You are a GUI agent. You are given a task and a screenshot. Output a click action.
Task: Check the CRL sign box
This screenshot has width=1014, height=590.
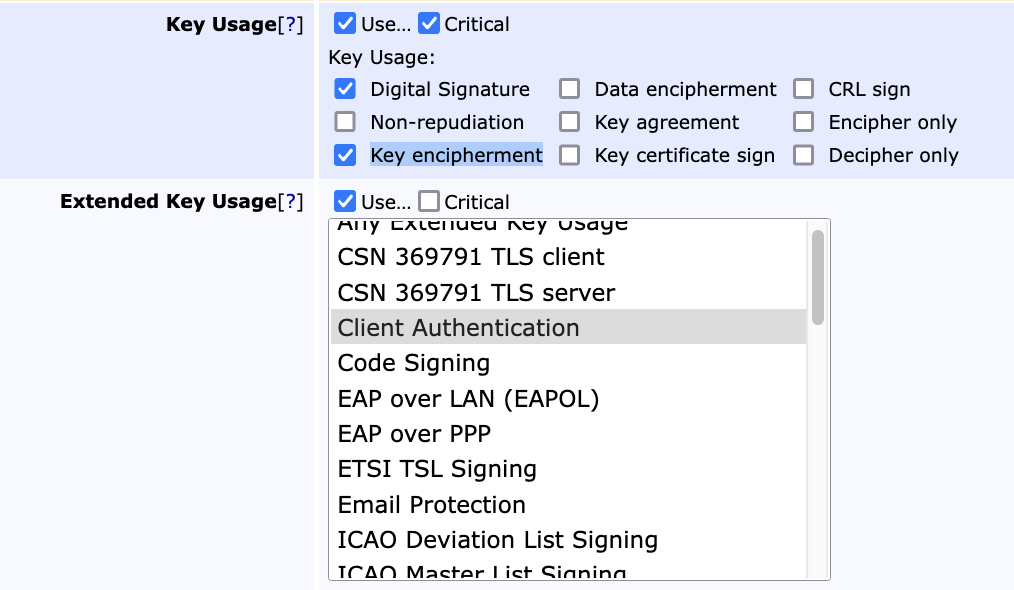[x=803, y=89]
